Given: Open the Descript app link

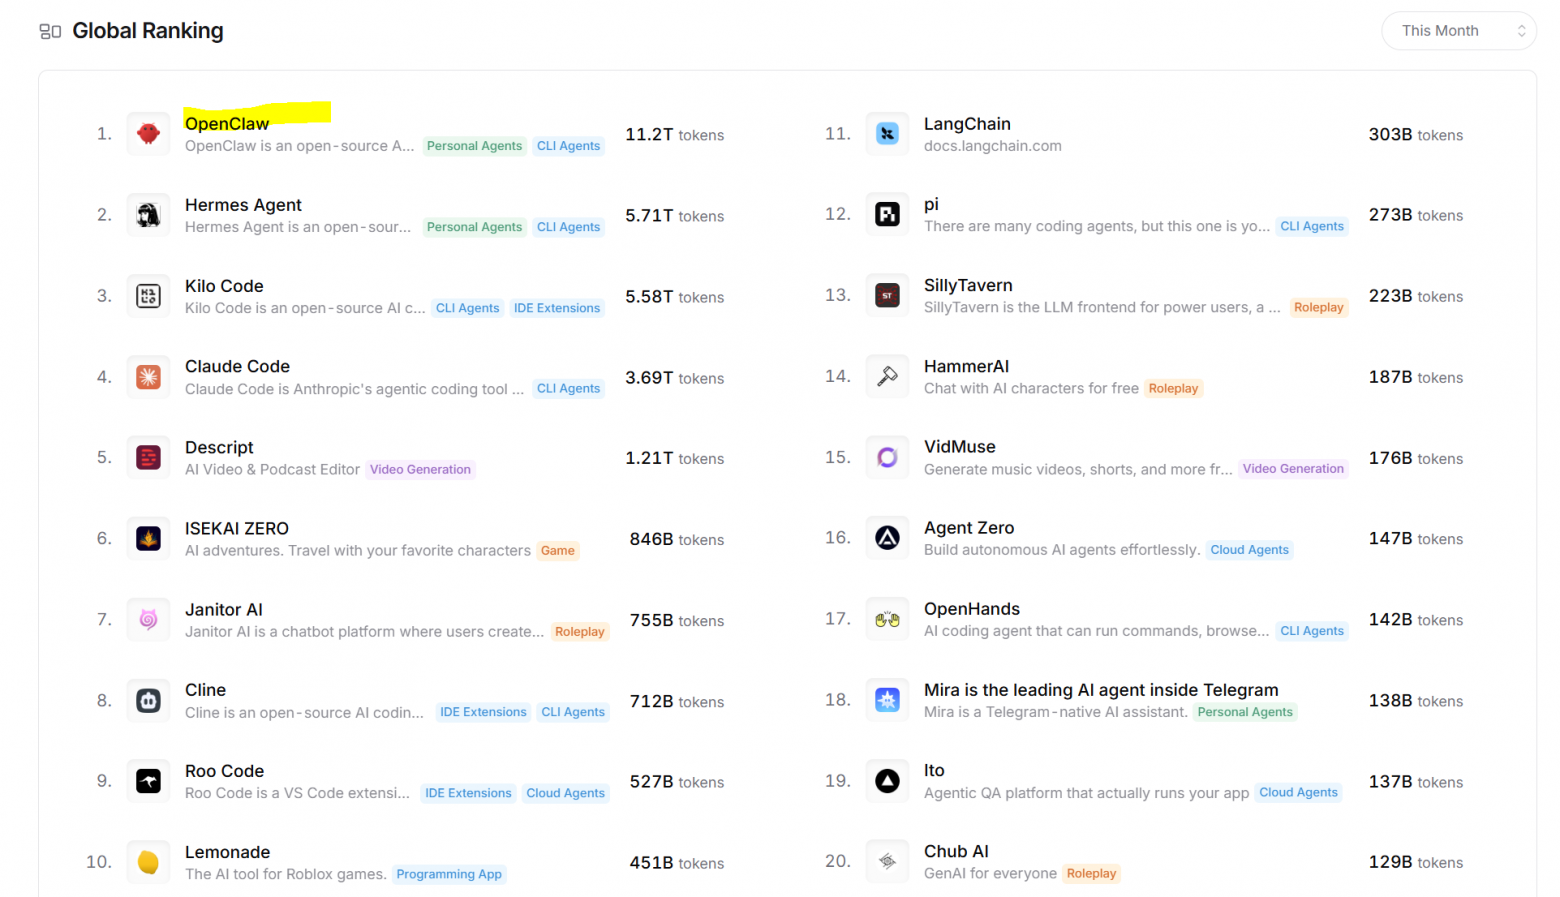Looking at the screenshot, I should click(219, 447).
